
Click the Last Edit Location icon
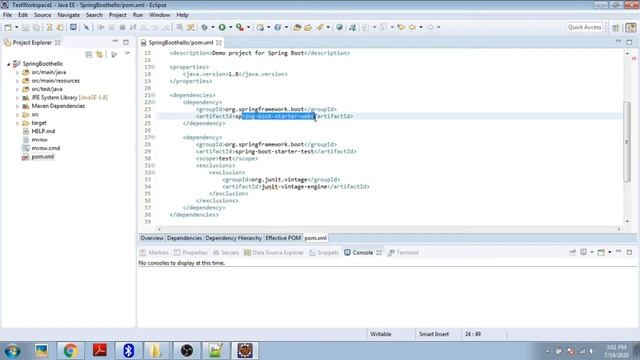401,27
